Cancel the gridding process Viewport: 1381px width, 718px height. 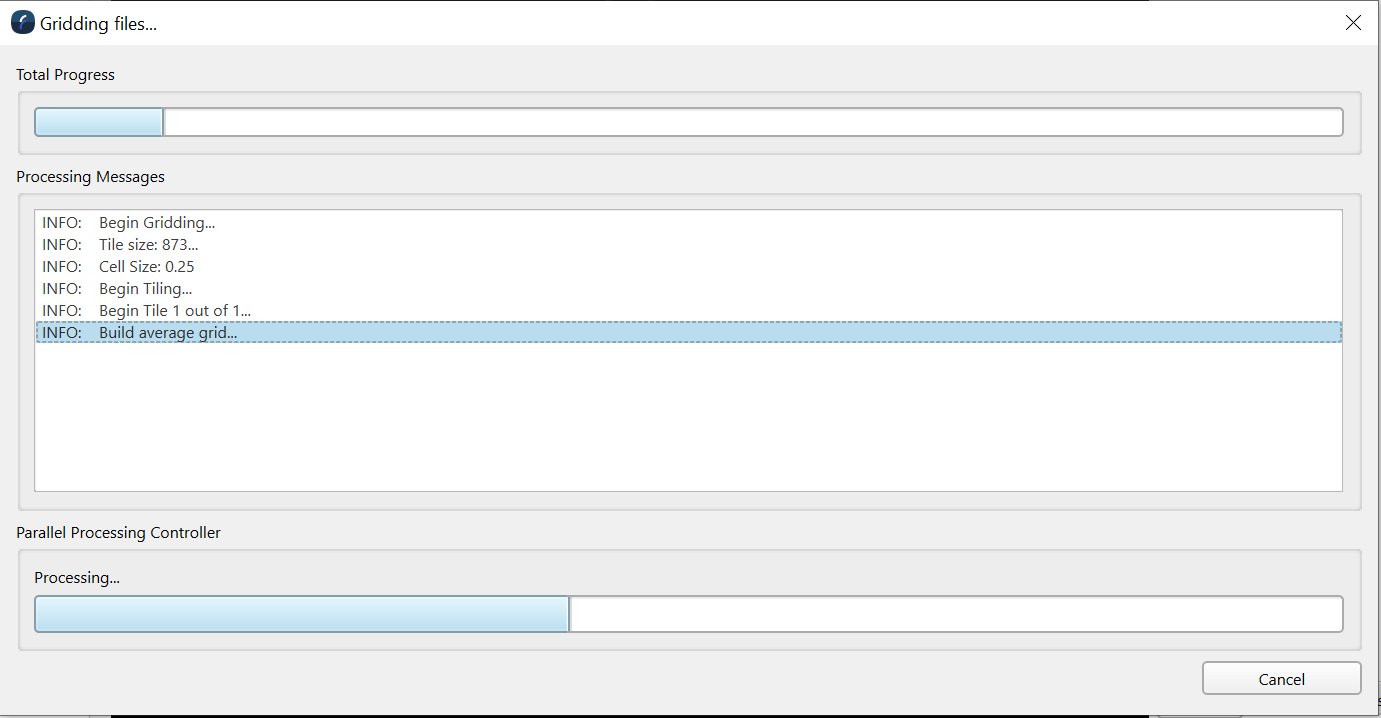1281,679
